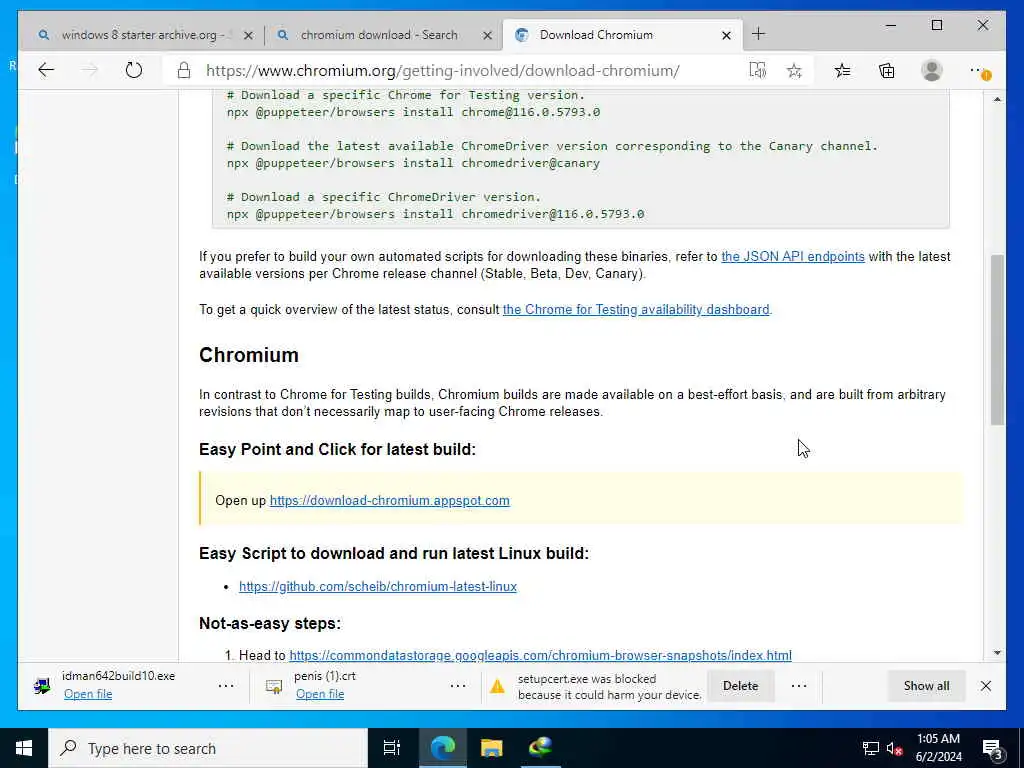This screenshot has width=1024, height=768.
Task: Open the Favorites list icon
Action: (842, 71)
